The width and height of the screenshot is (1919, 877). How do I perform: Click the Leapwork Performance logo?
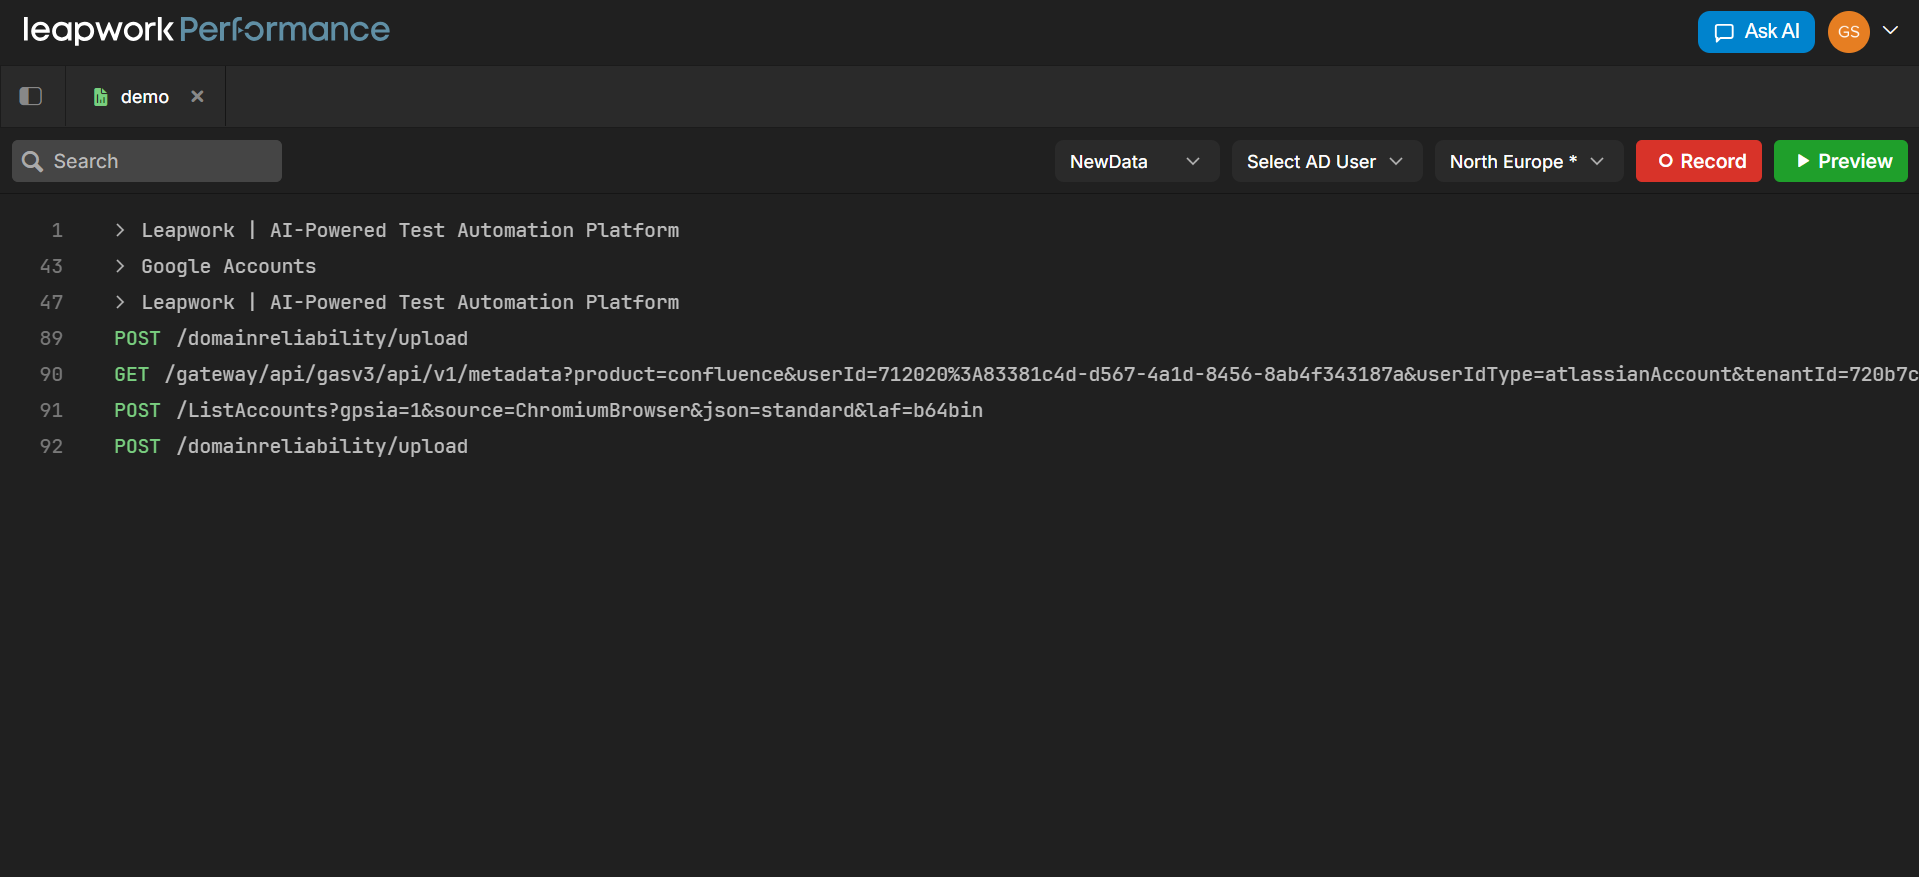(x=206, y=30)
